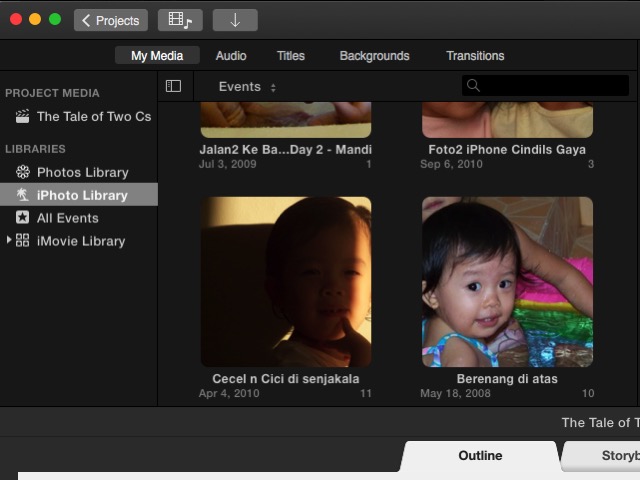Toggle the sidebar visibility icon

[173, 86]
